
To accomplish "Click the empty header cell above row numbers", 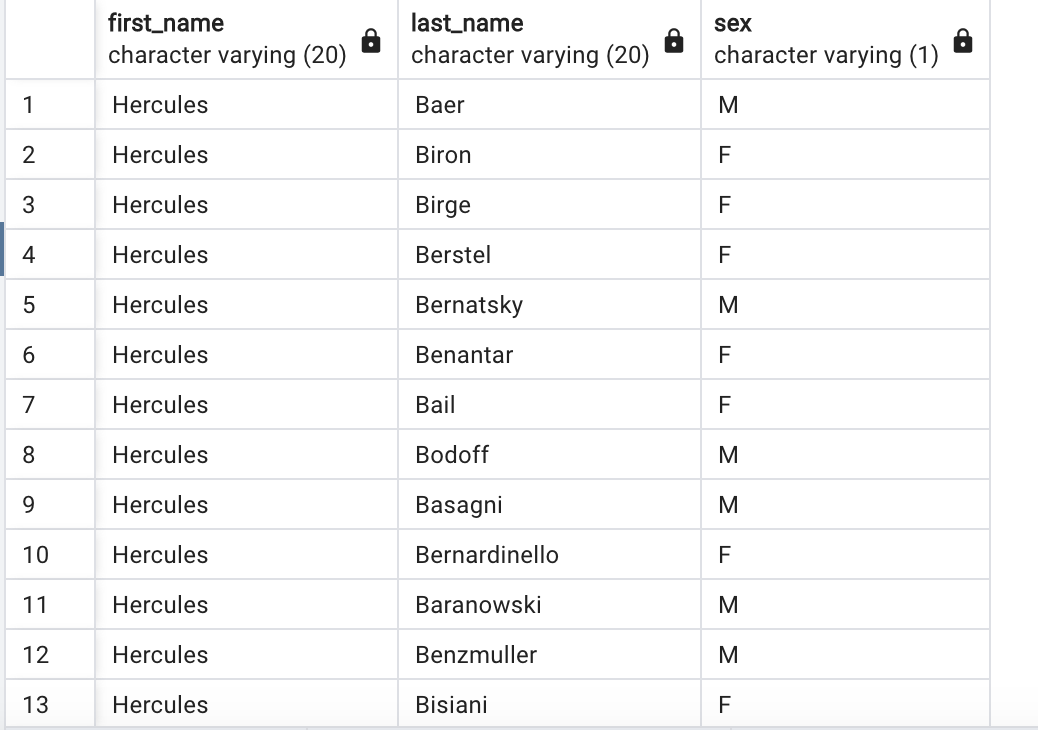I will click(x=48, y=38).
